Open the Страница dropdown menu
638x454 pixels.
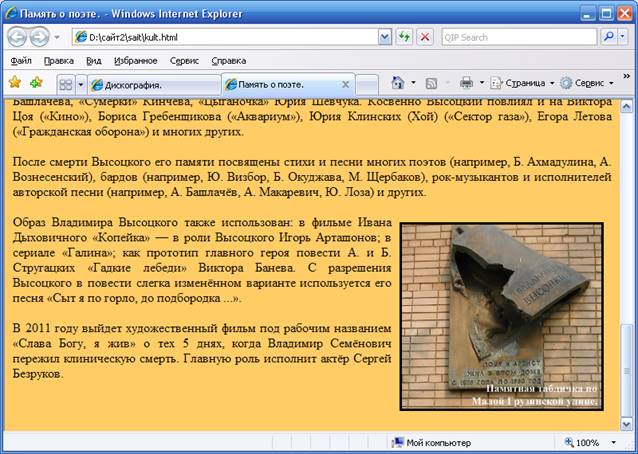pos(524,83)
